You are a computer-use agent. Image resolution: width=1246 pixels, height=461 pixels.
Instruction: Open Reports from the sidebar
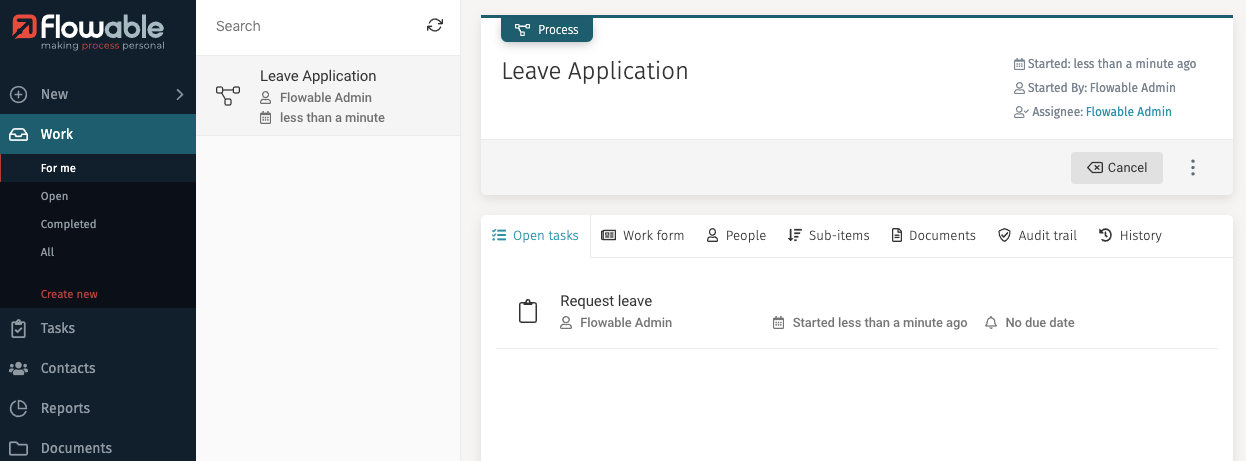coord(65,408)
